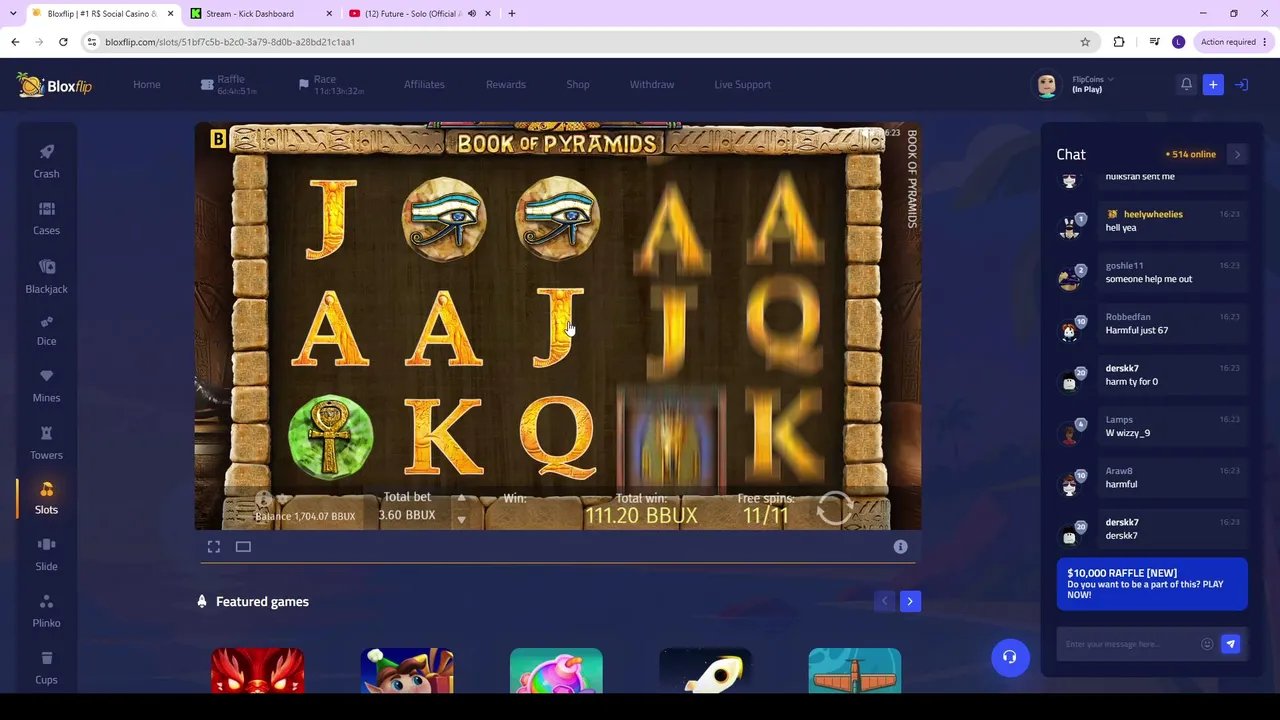Click the heelywheelies username in chat
Image resolution: width=1280 pixels, height=720 pixels.
(x=1153, y=214)
